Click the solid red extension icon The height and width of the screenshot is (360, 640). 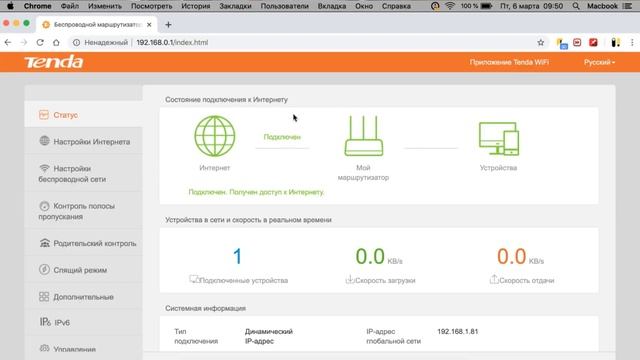pos(593,42)
